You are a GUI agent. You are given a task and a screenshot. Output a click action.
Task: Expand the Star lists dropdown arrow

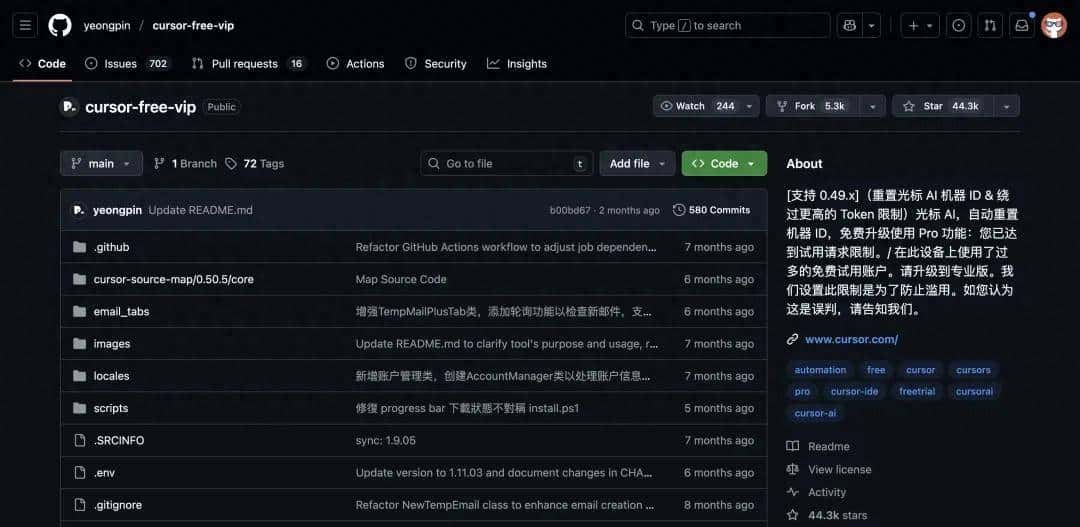point(1006,106)
